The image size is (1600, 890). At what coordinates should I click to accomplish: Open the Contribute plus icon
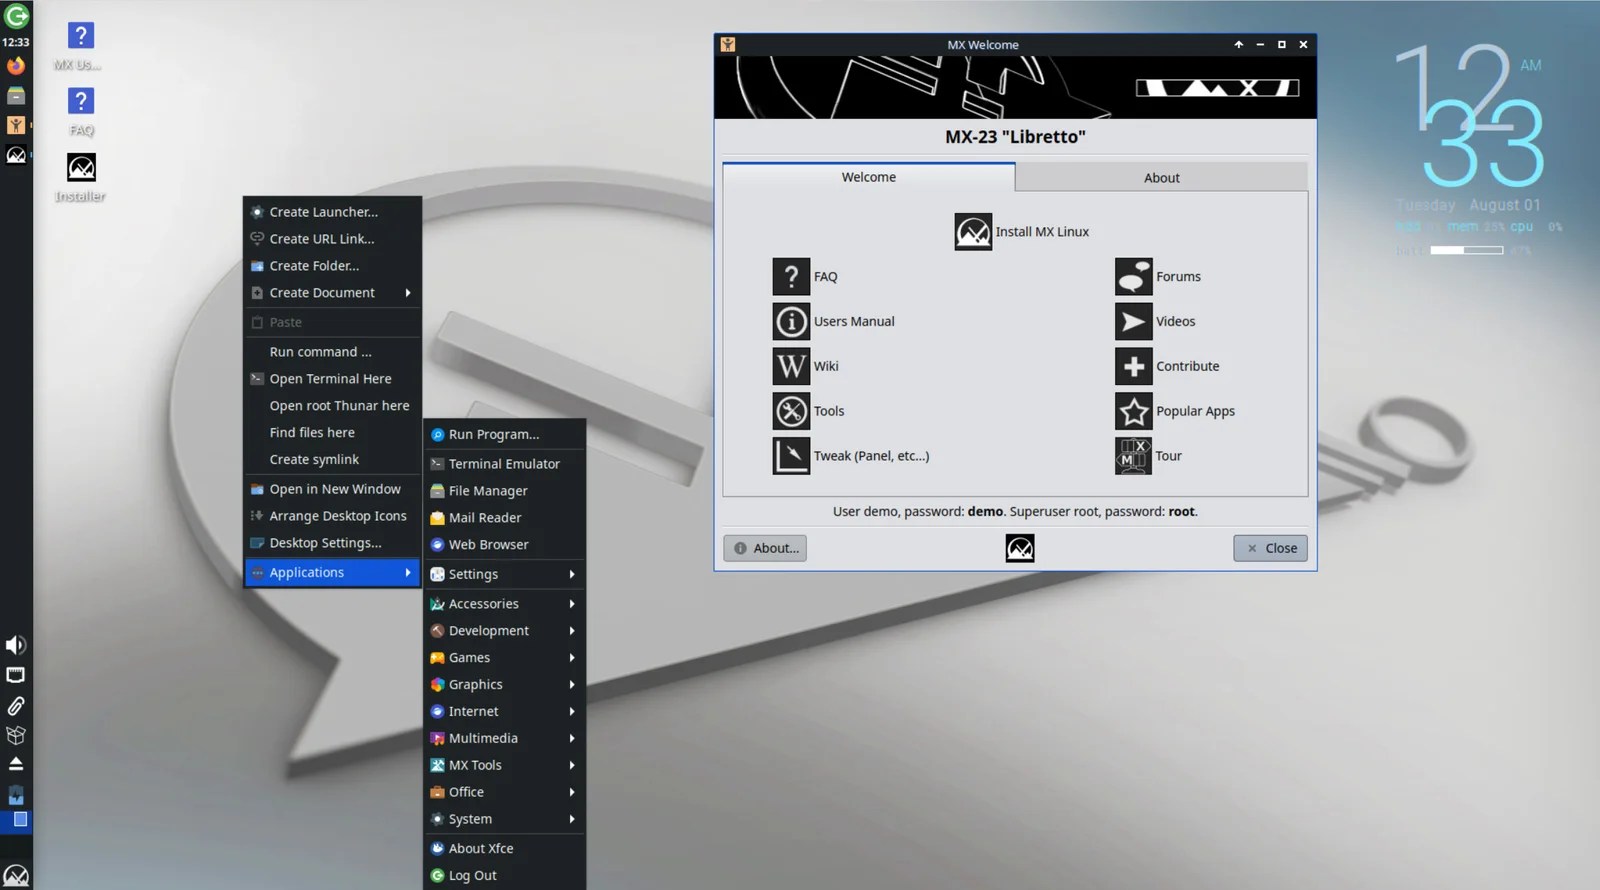(1134, 366)
